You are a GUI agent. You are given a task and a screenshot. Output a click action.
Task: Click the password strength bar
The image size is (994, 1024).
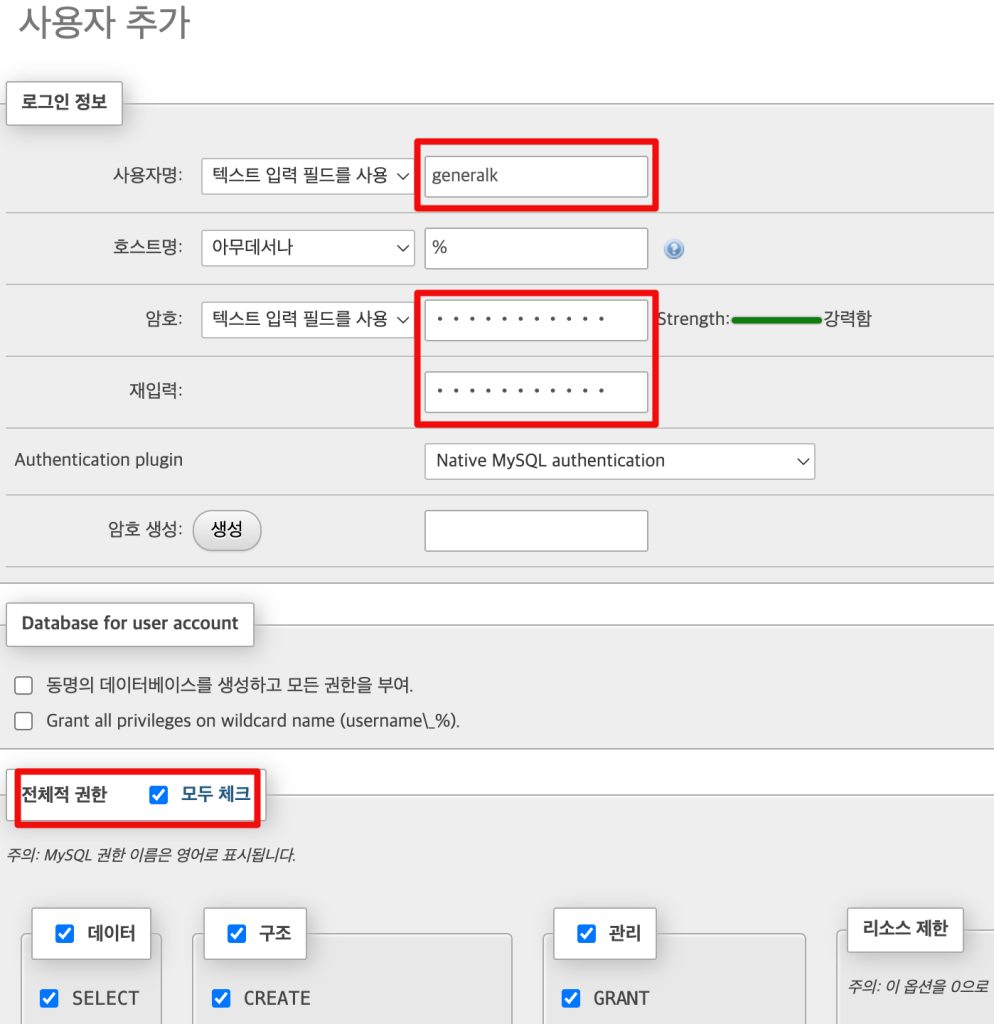point(777,320)
